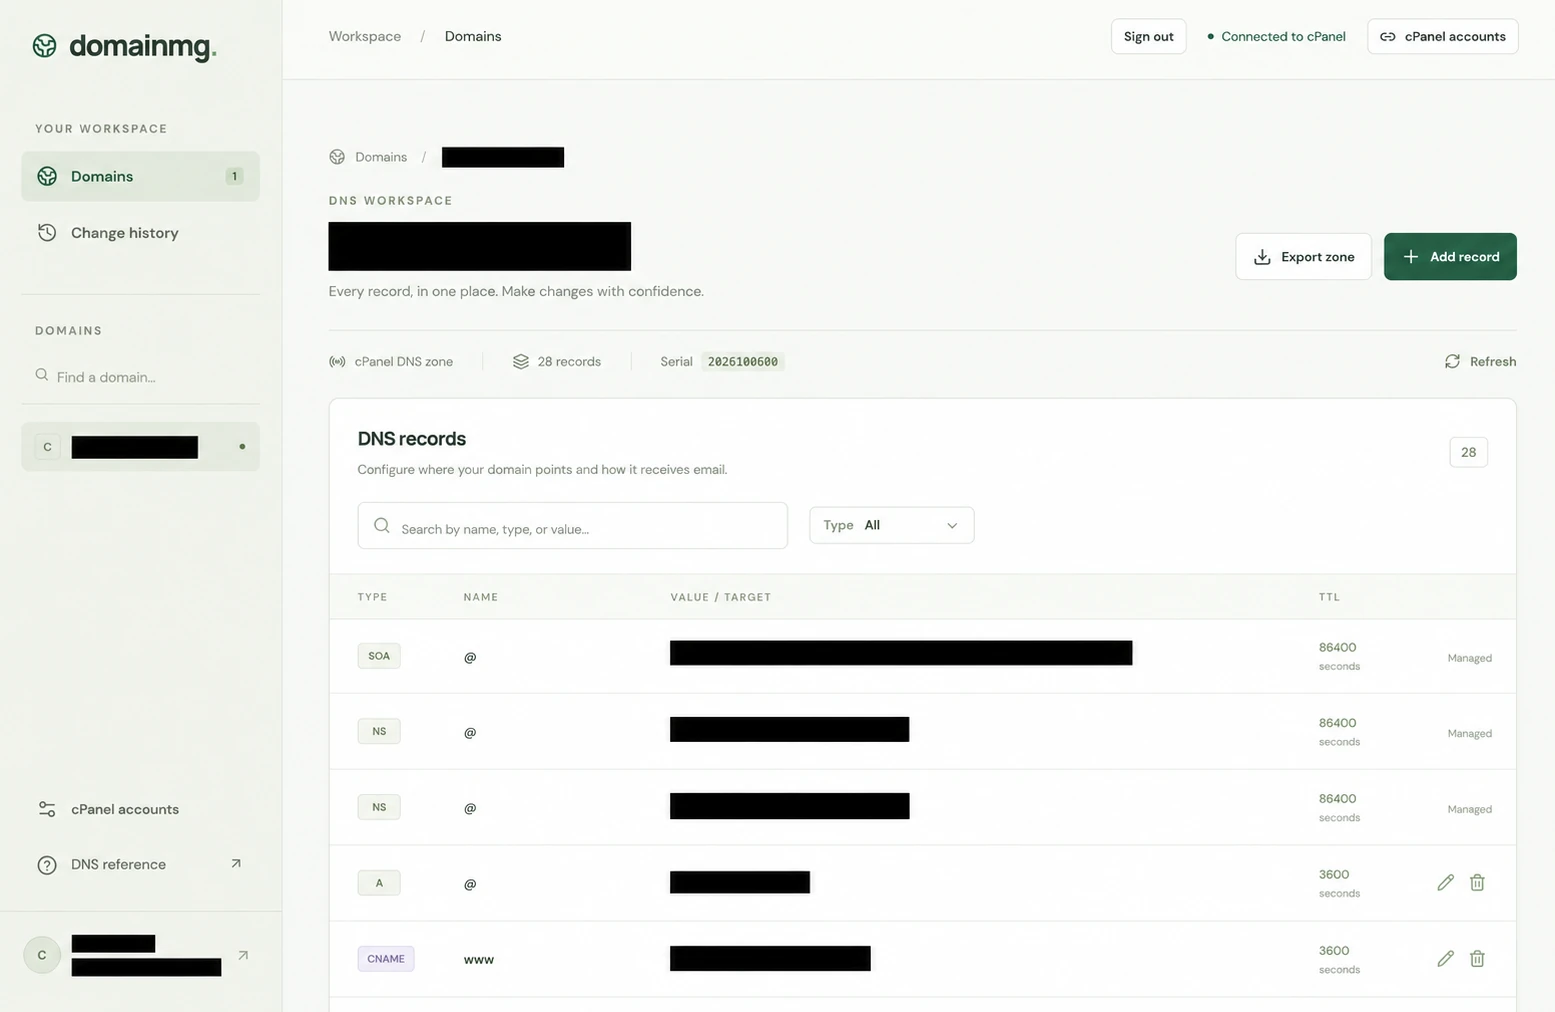Click the Refresh circular arrows icon
The width and height of the screenshot is (1555, 1012).
(1452, 362)
